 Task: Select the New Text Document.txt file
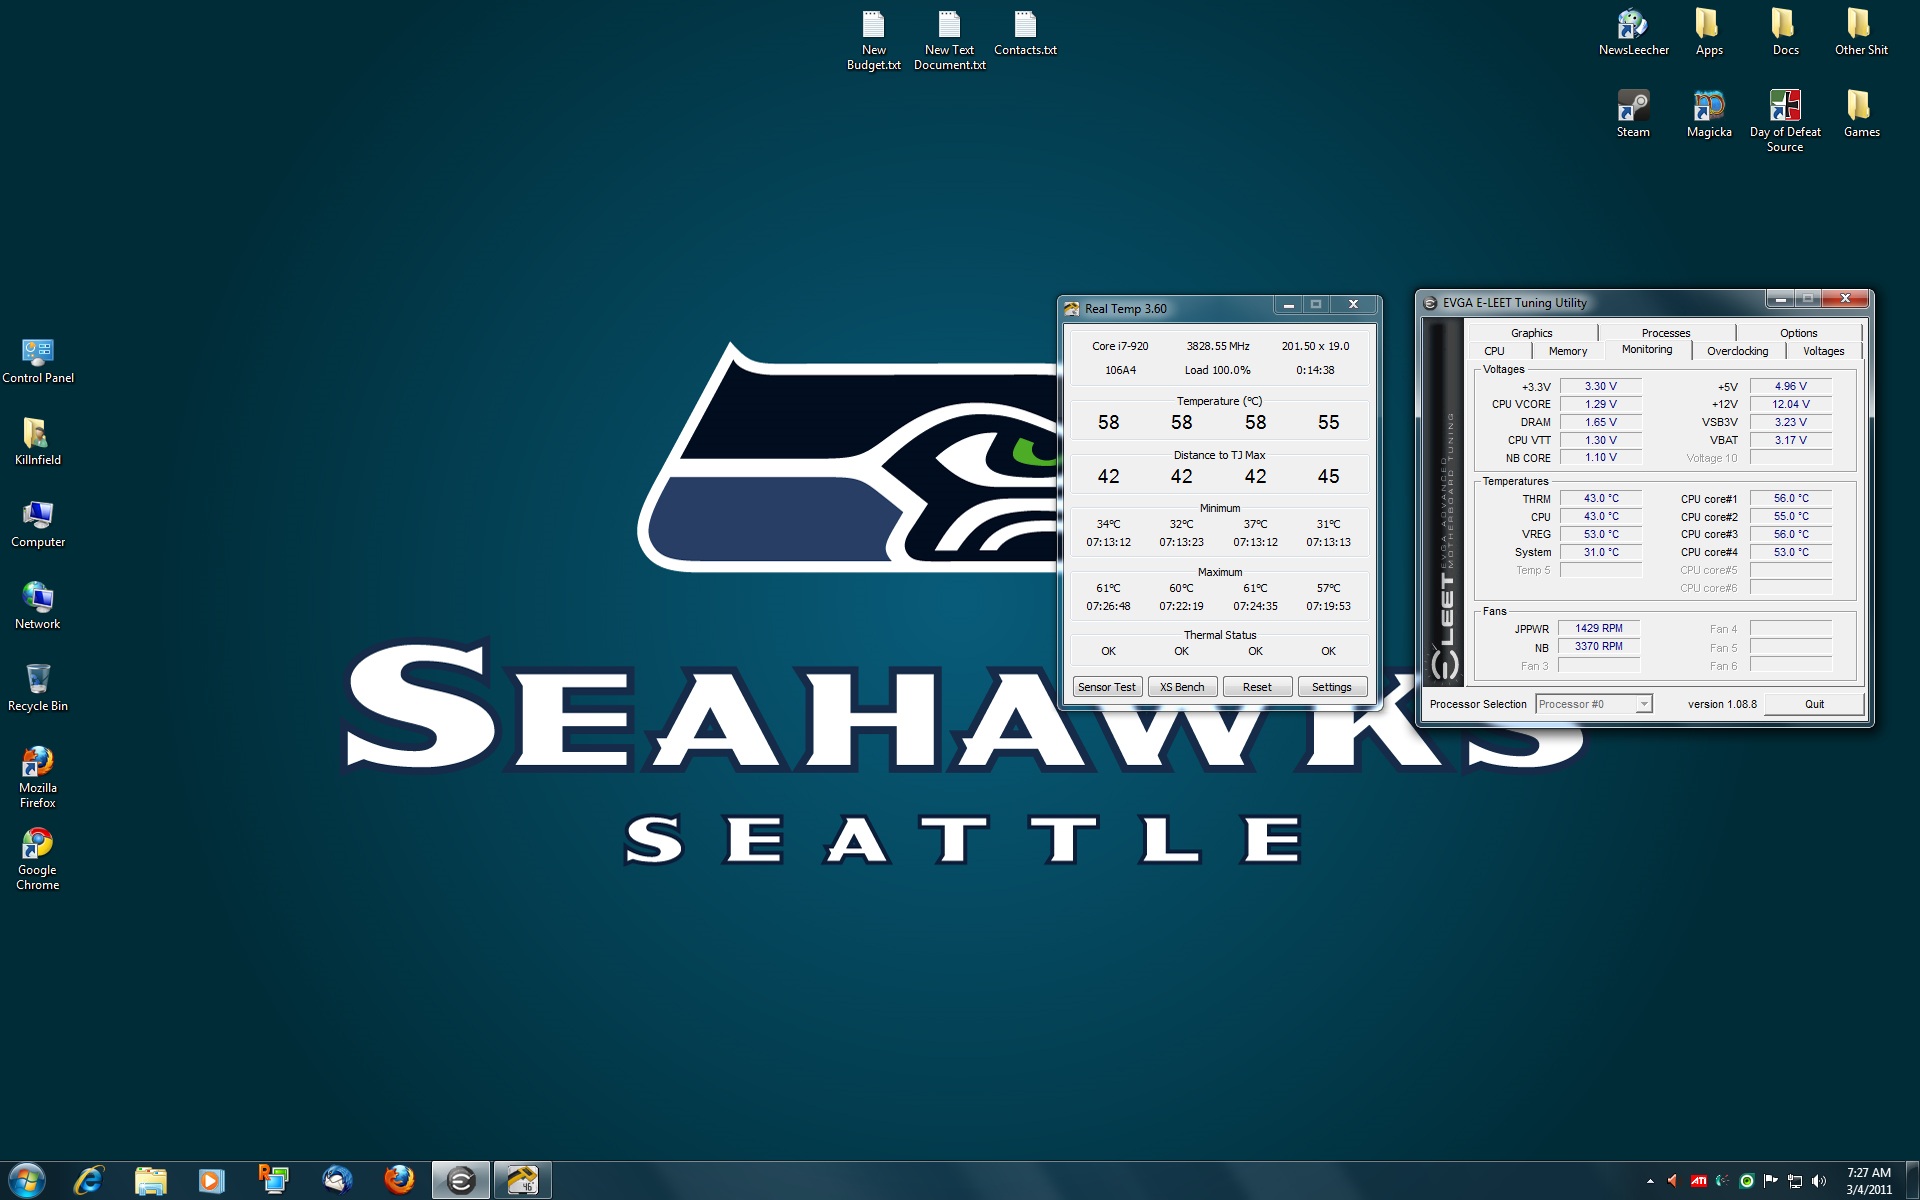(949, 40)
